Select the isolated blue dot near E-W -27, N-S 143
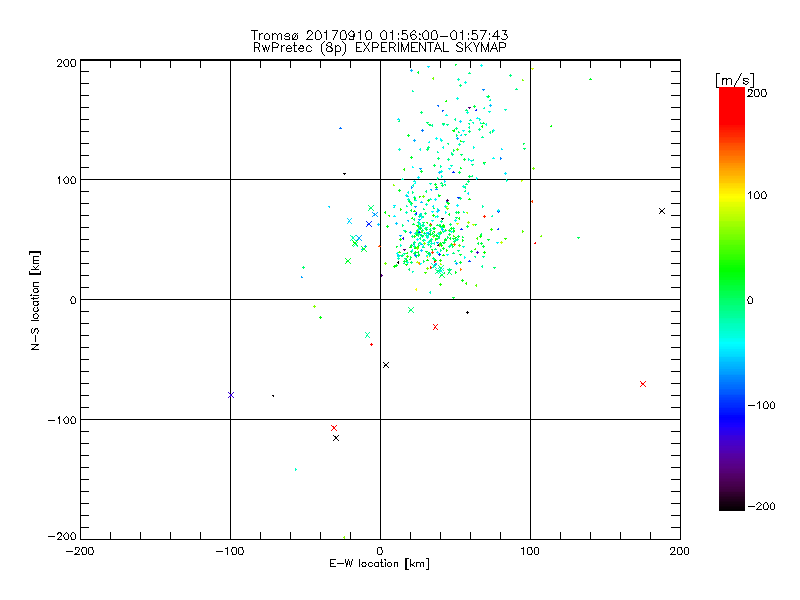The image size is (800, 600). pos(340,128)
